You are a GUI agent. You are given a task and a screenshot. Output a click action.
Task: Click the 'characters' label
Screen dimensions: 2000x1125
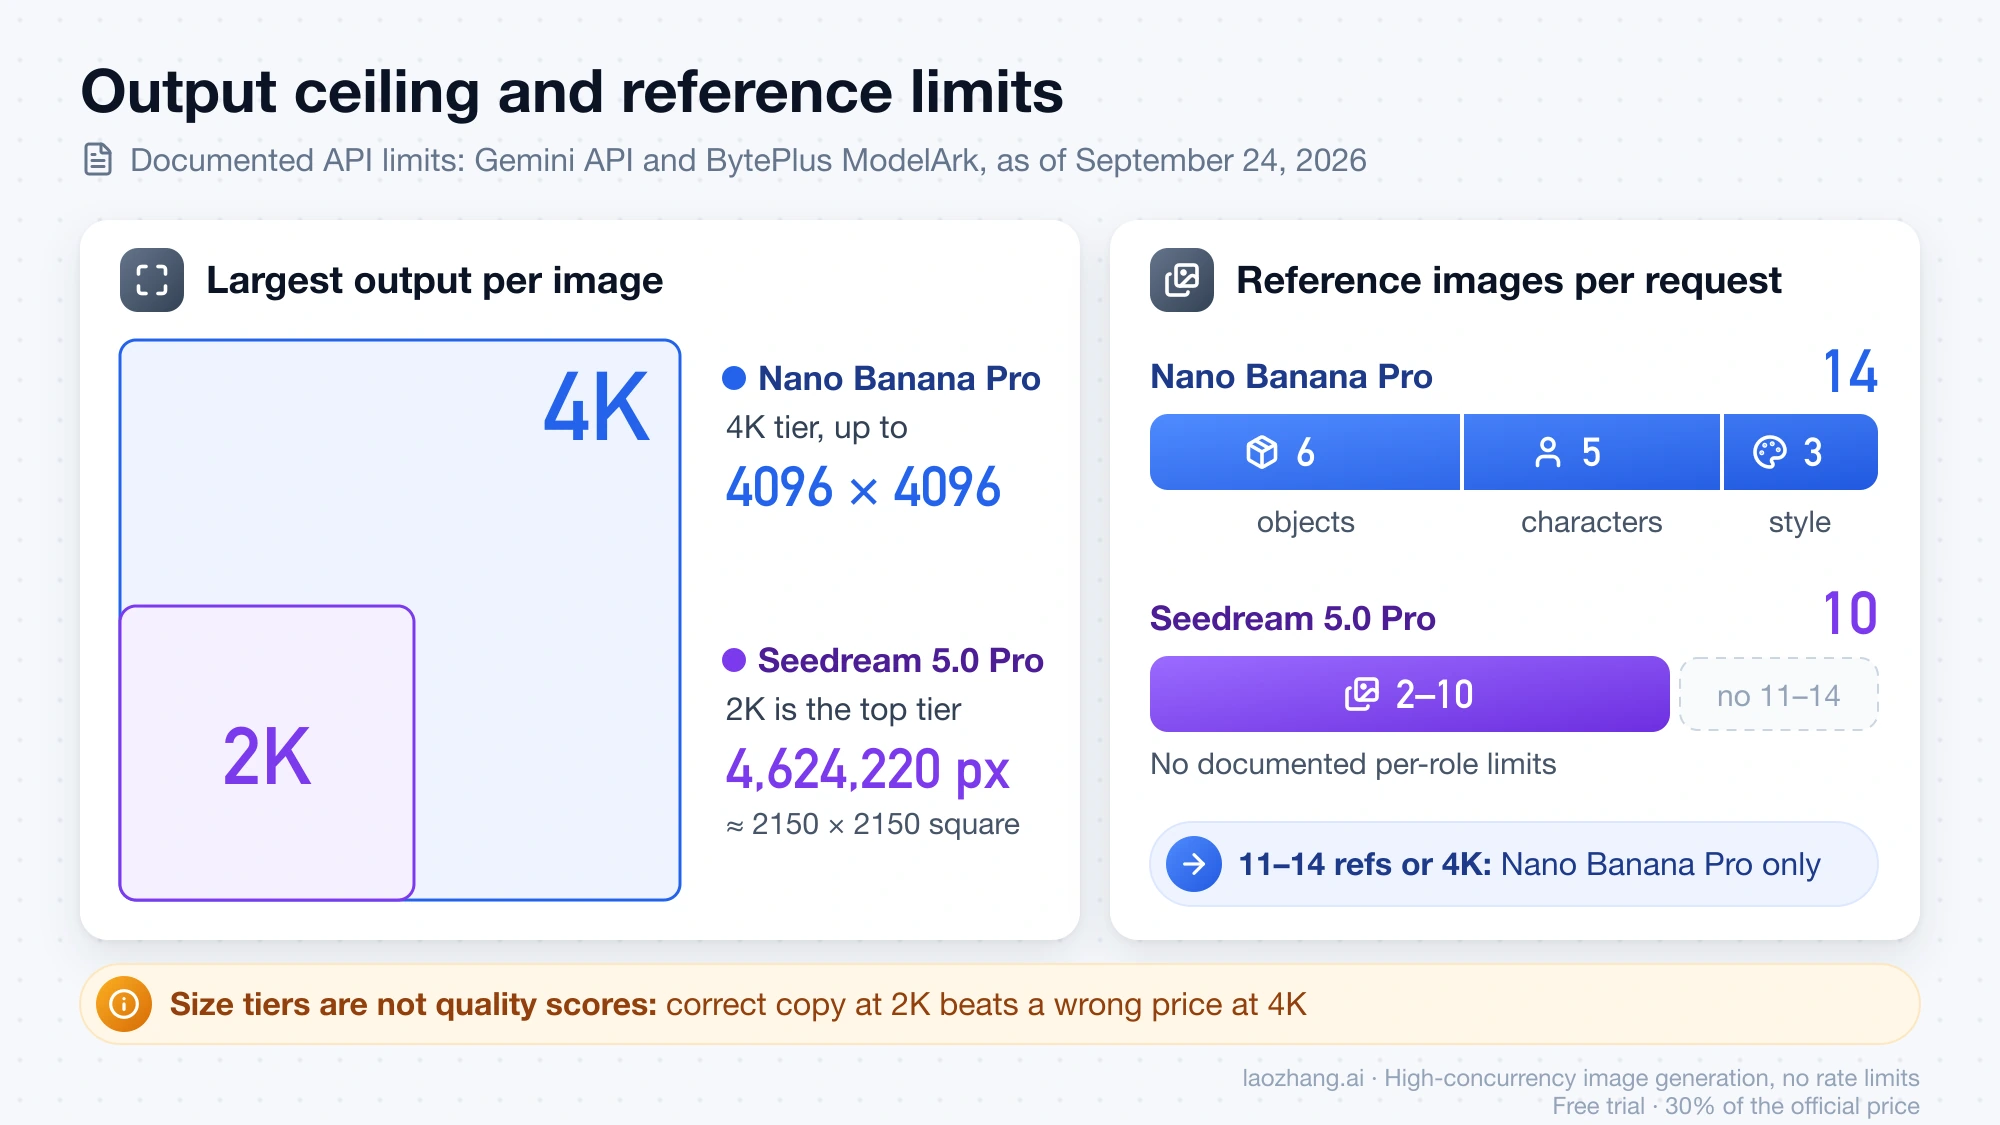pyautogui.click(x=1591, y=522)
